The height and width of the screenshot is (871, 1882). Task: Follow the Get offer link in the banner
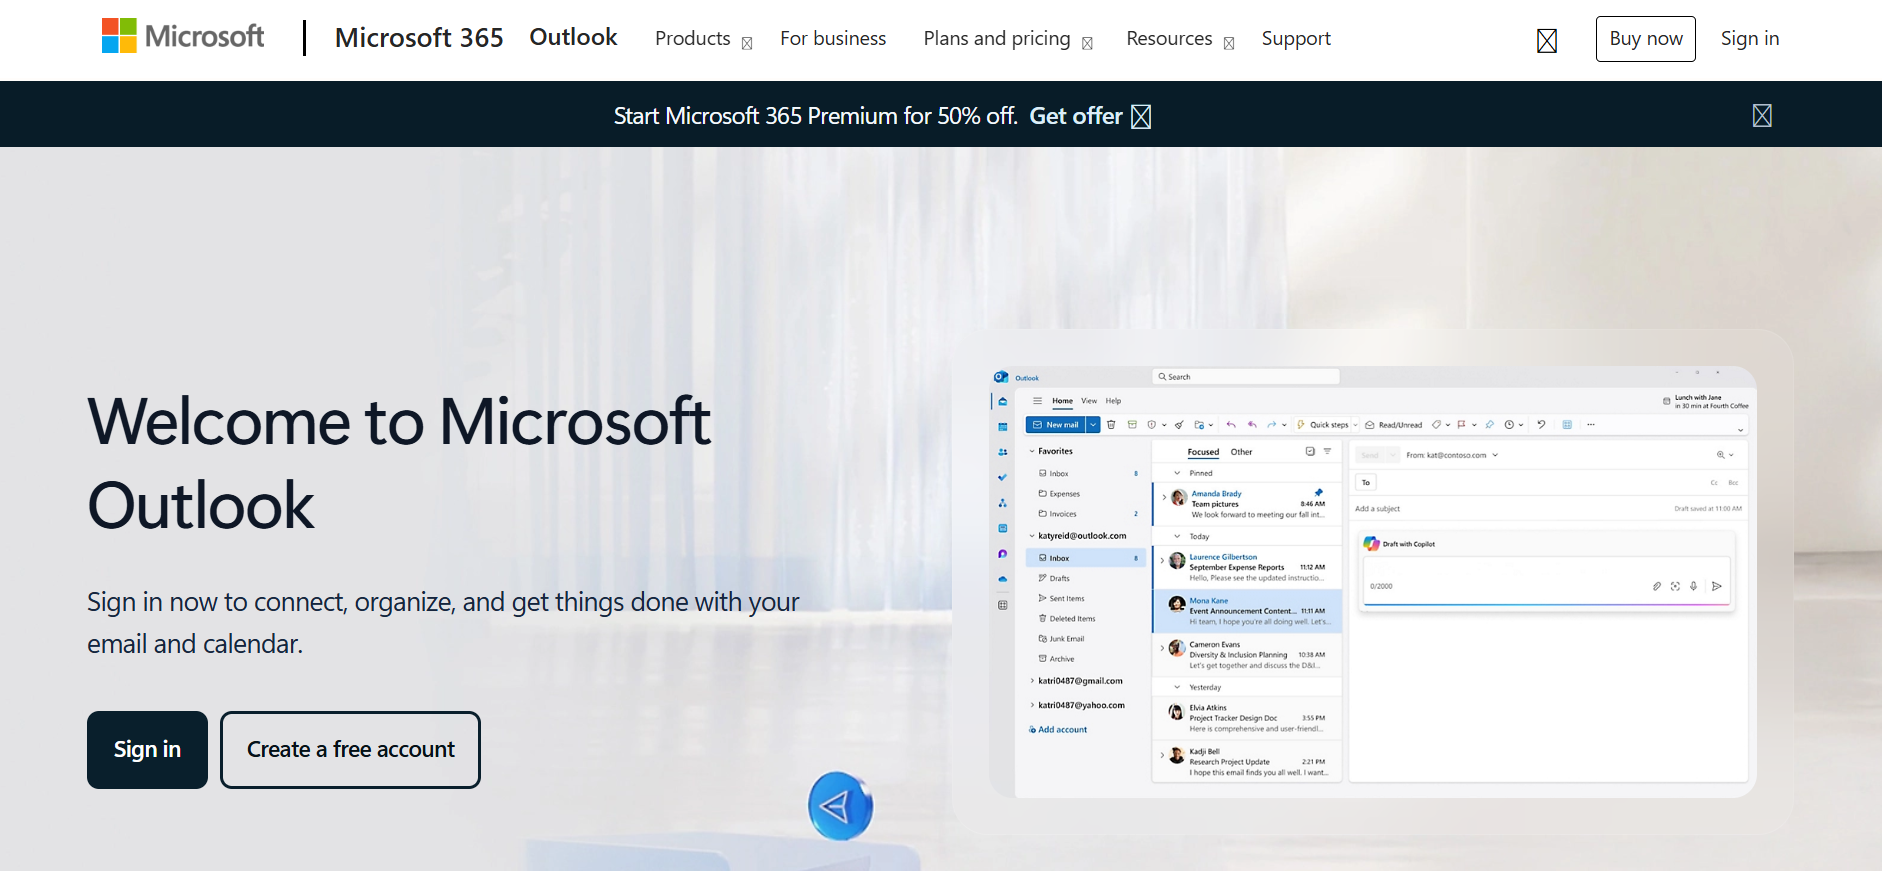click(1088, 117)
